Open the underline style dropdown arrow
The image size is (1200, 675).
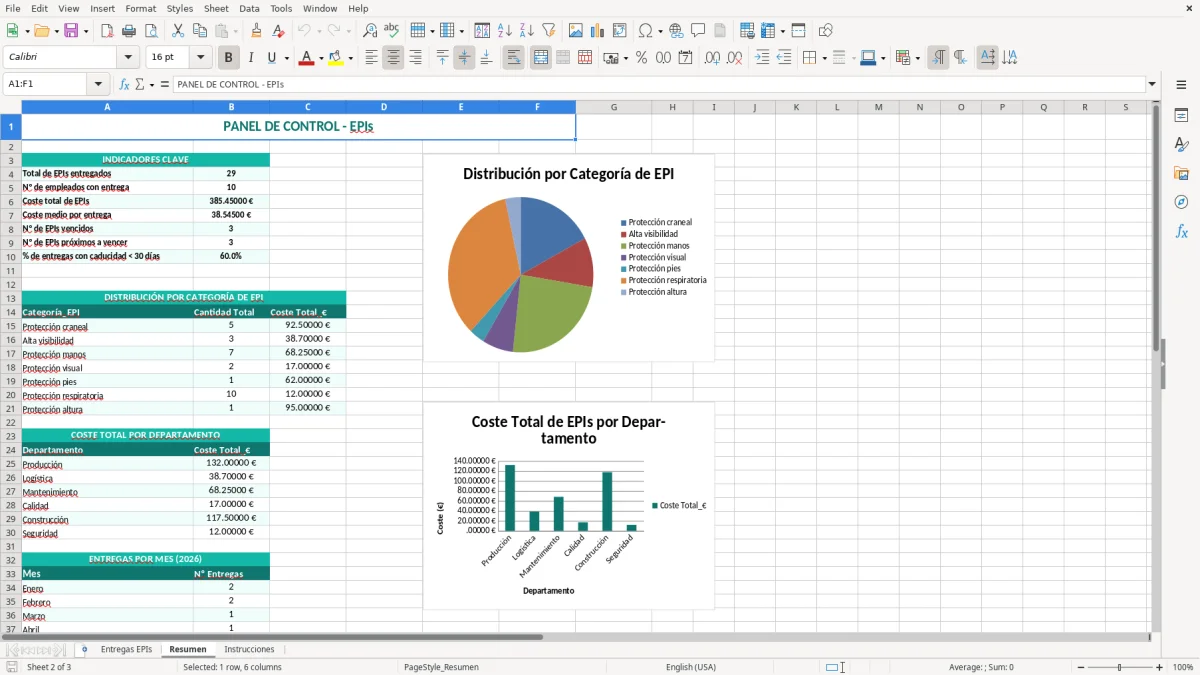point(286,58)
